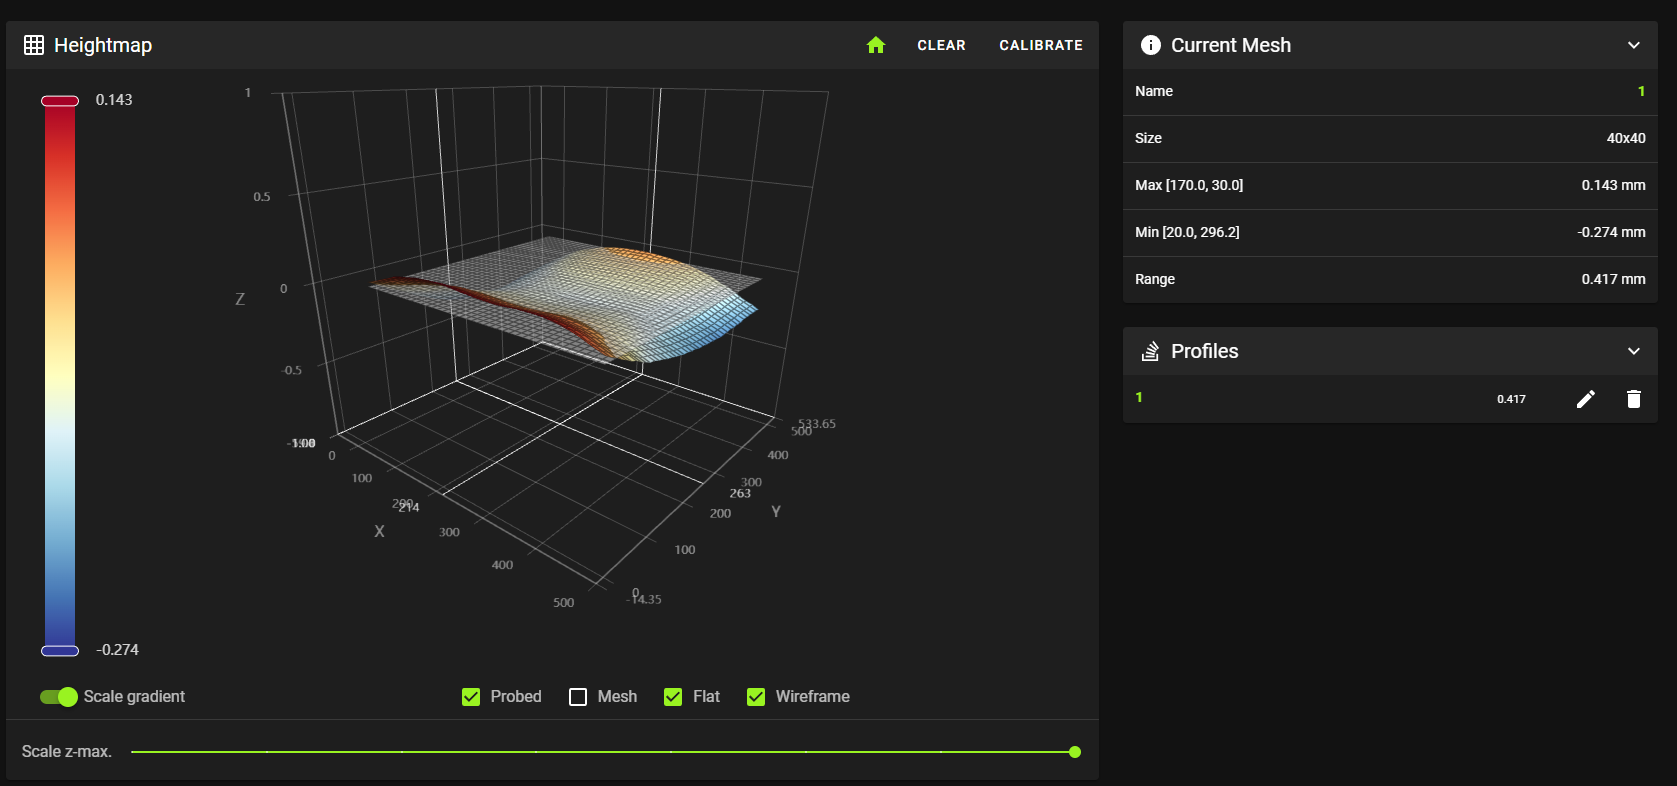1677x786 pixels.
Task: Click the Profiles panel title
Action: [1205, 351]
